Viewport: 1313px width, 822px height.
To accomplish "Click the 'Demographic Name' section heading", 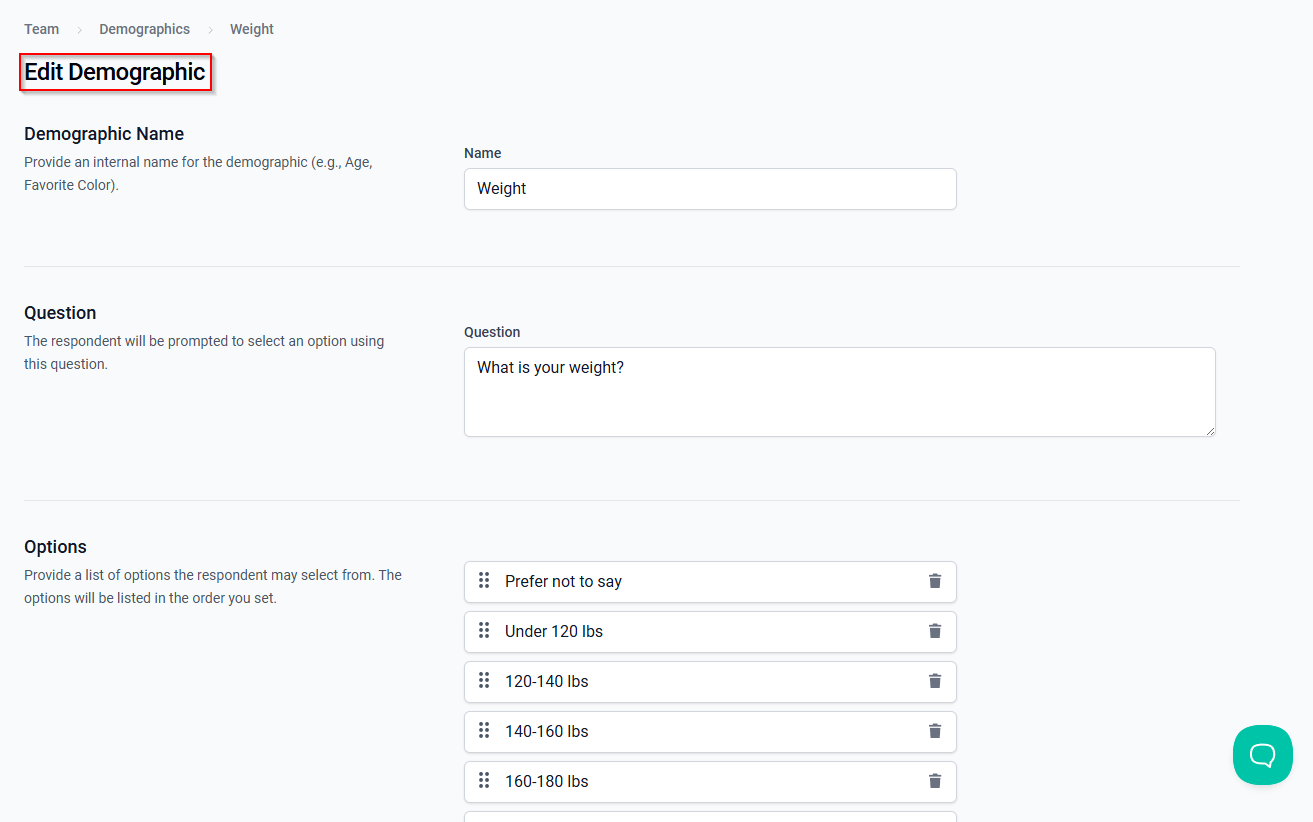I will click(x=104, y=134).
